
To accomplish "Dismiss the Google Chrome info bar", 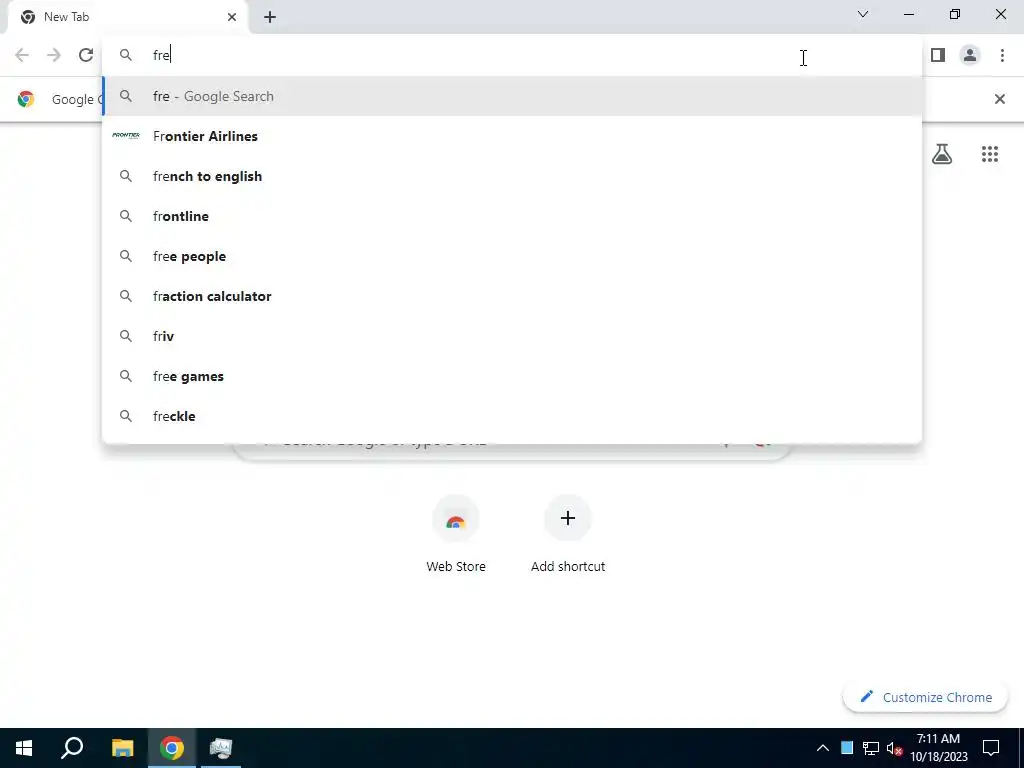I will [999, 99].
